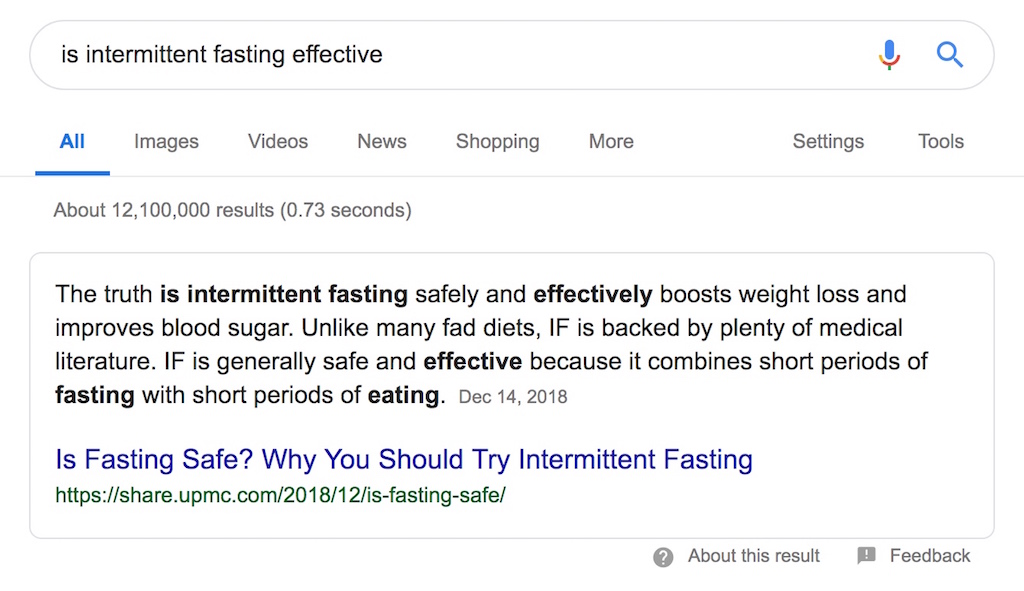Submit query using the blue magnifier icon
The height and width of the screenshot is (591, 1024).
pos(950,54)
